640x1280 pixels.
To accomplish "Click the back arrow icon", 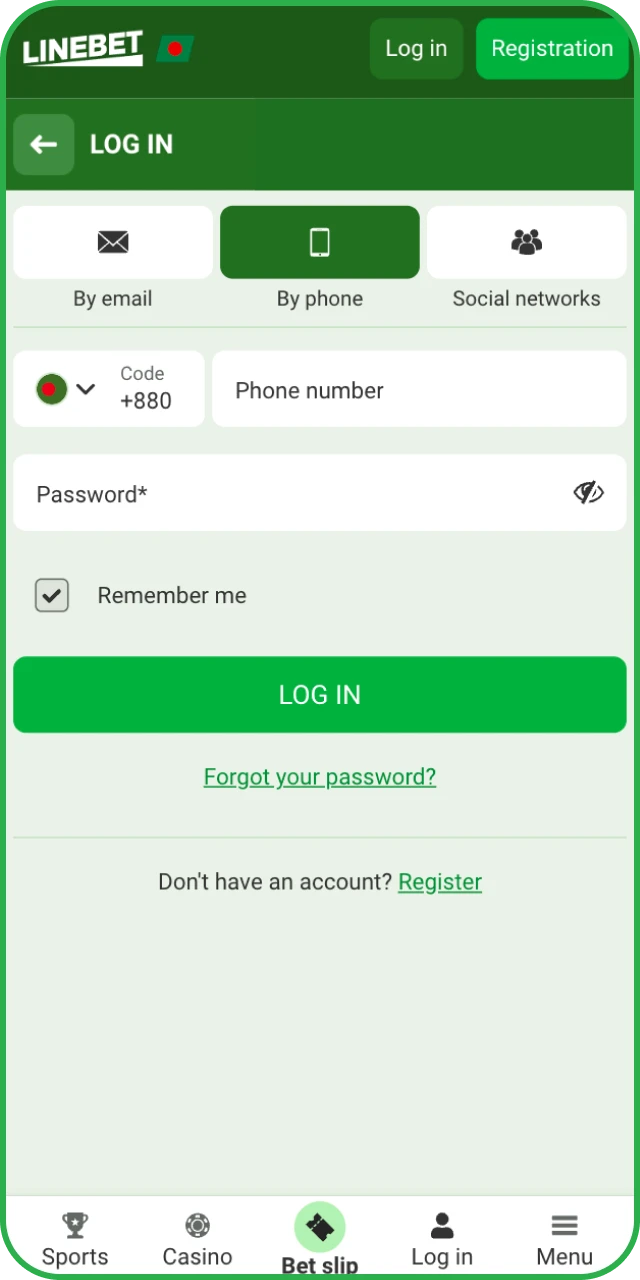I will click(x=43, y=145).
